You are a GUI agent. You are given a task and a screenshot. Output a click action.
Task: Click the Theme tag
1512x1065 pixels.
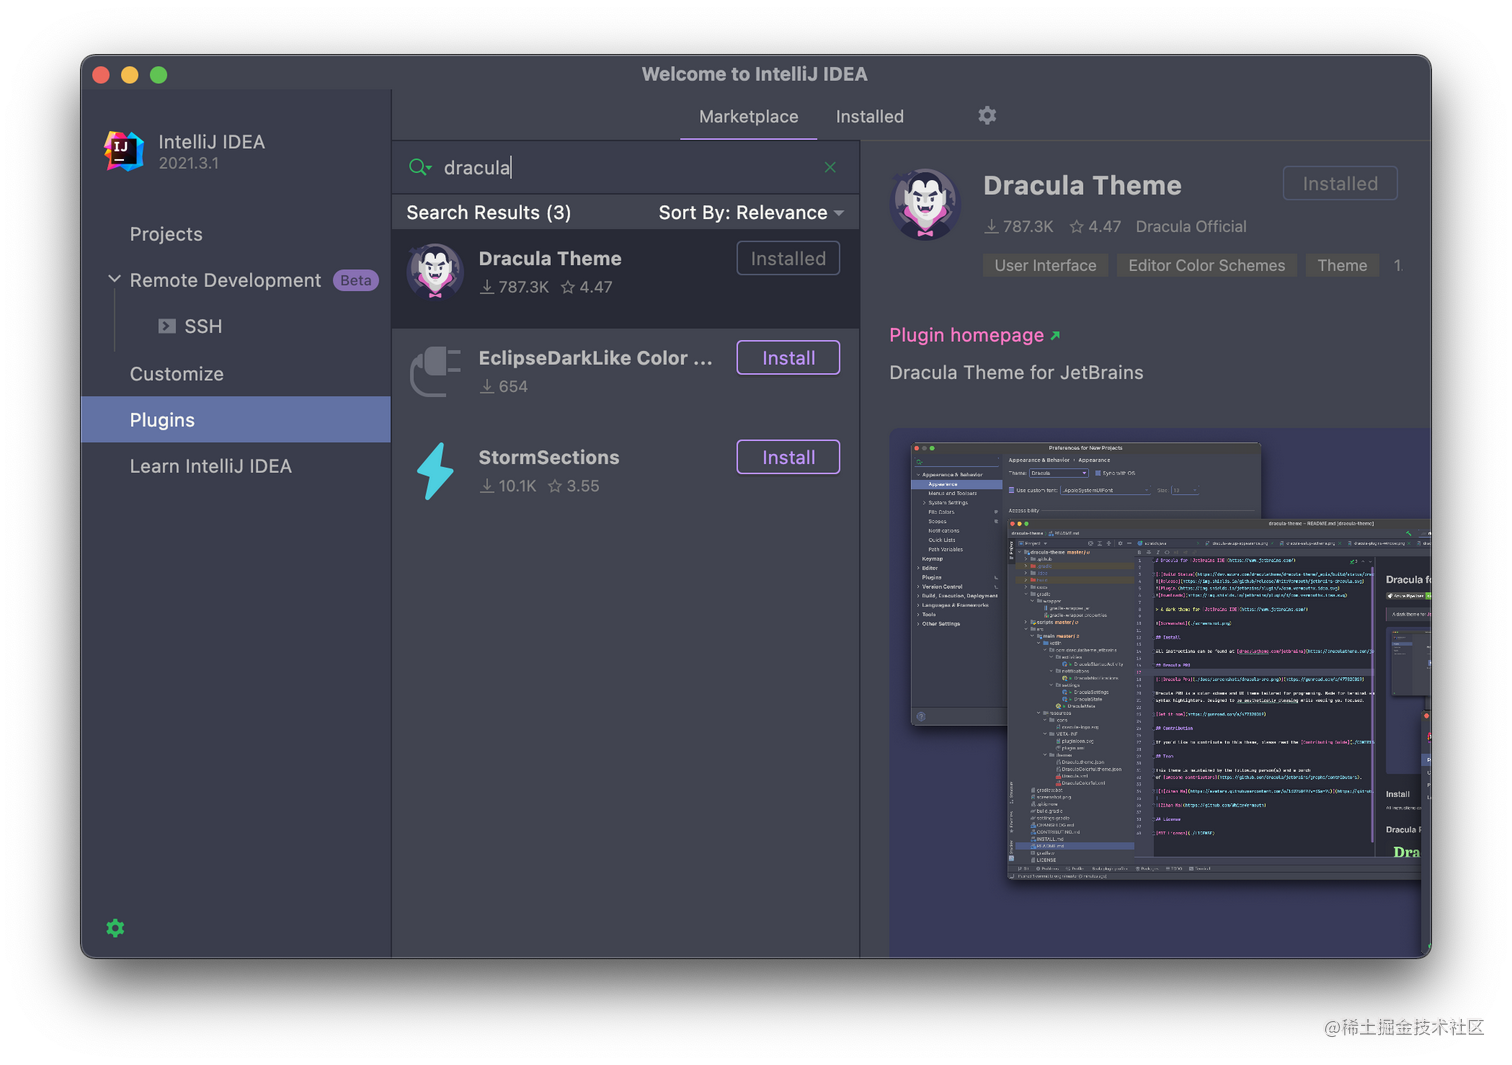(1342, 265)
